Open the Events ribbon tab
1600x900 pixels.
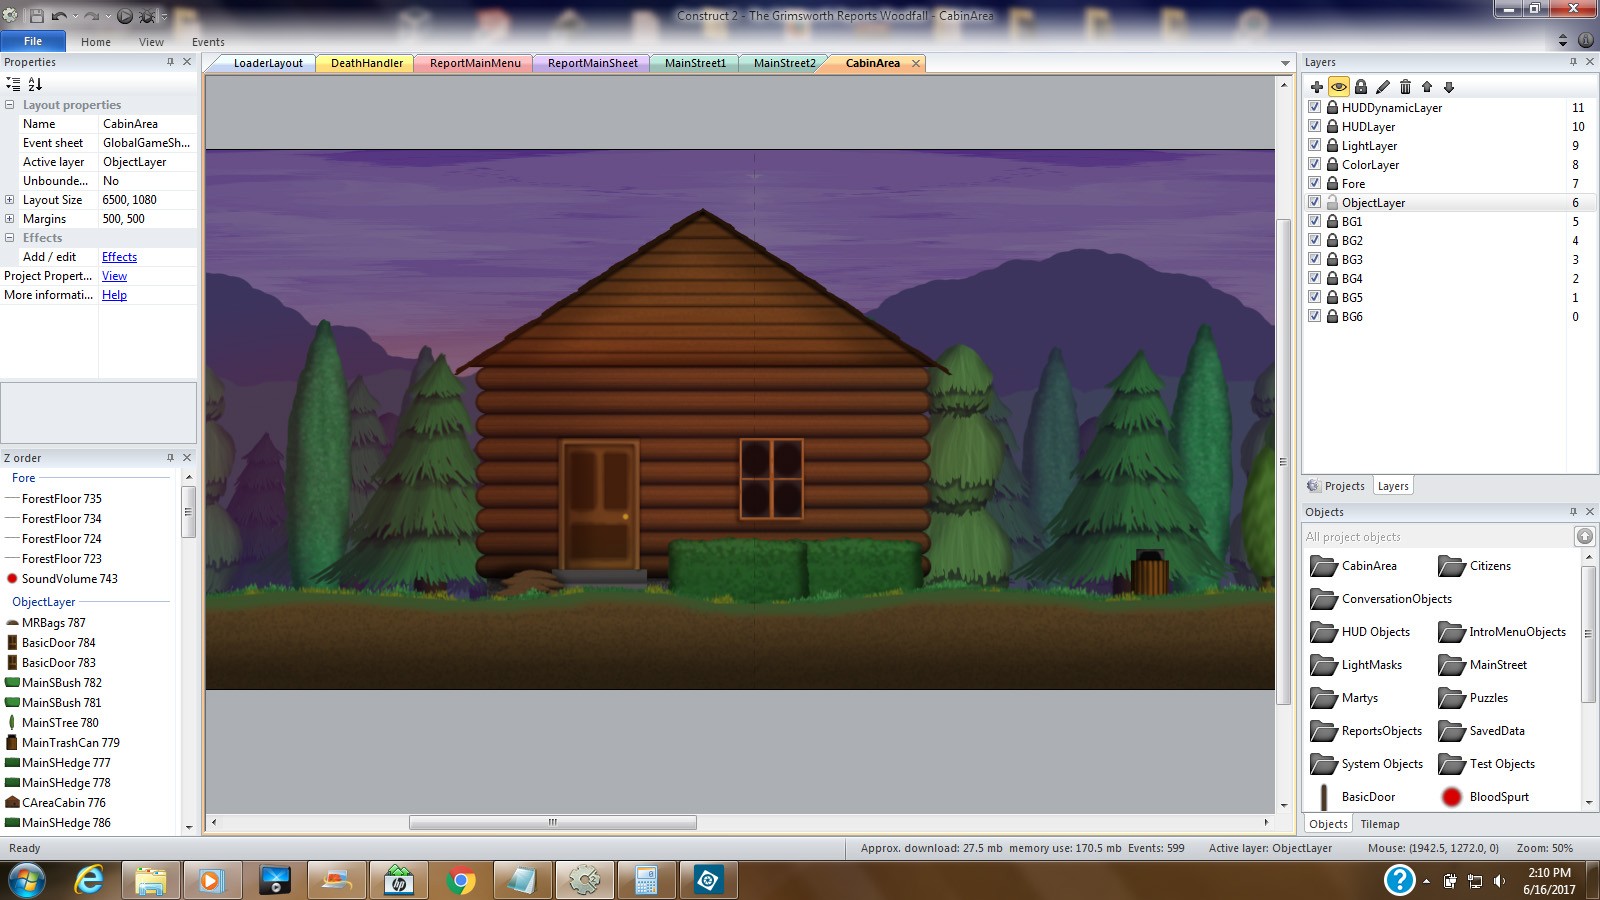click(x=208, y=42)
